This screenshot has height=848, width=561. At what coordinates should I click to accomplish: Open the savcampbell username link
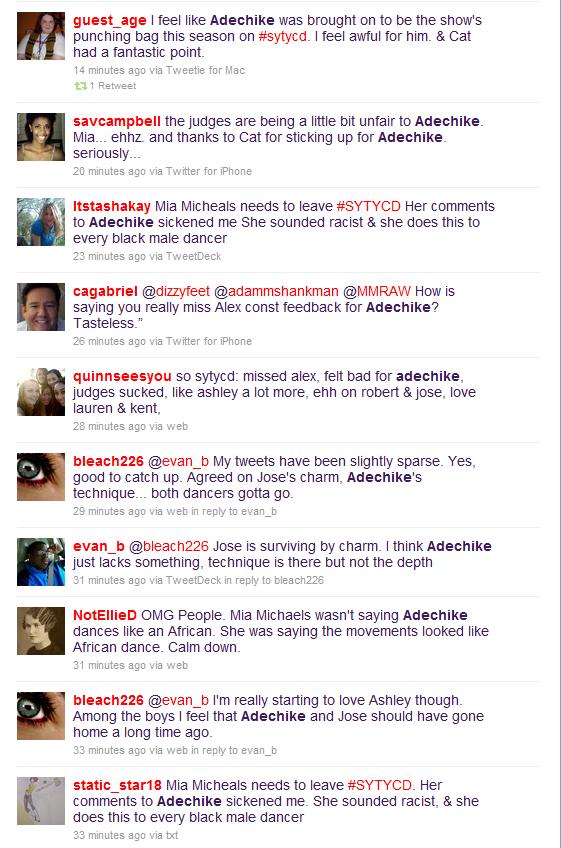click(x=117, y=121)
